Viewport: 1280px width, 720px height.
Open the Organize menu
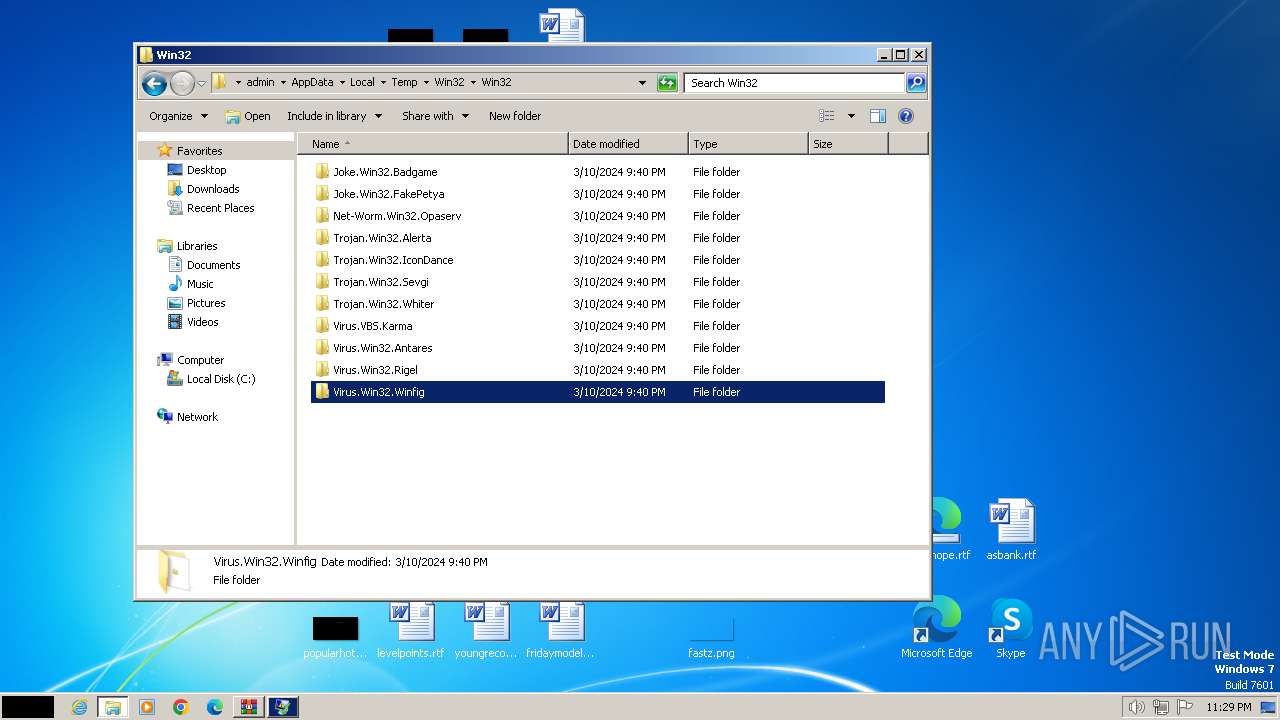click(178, 116)
